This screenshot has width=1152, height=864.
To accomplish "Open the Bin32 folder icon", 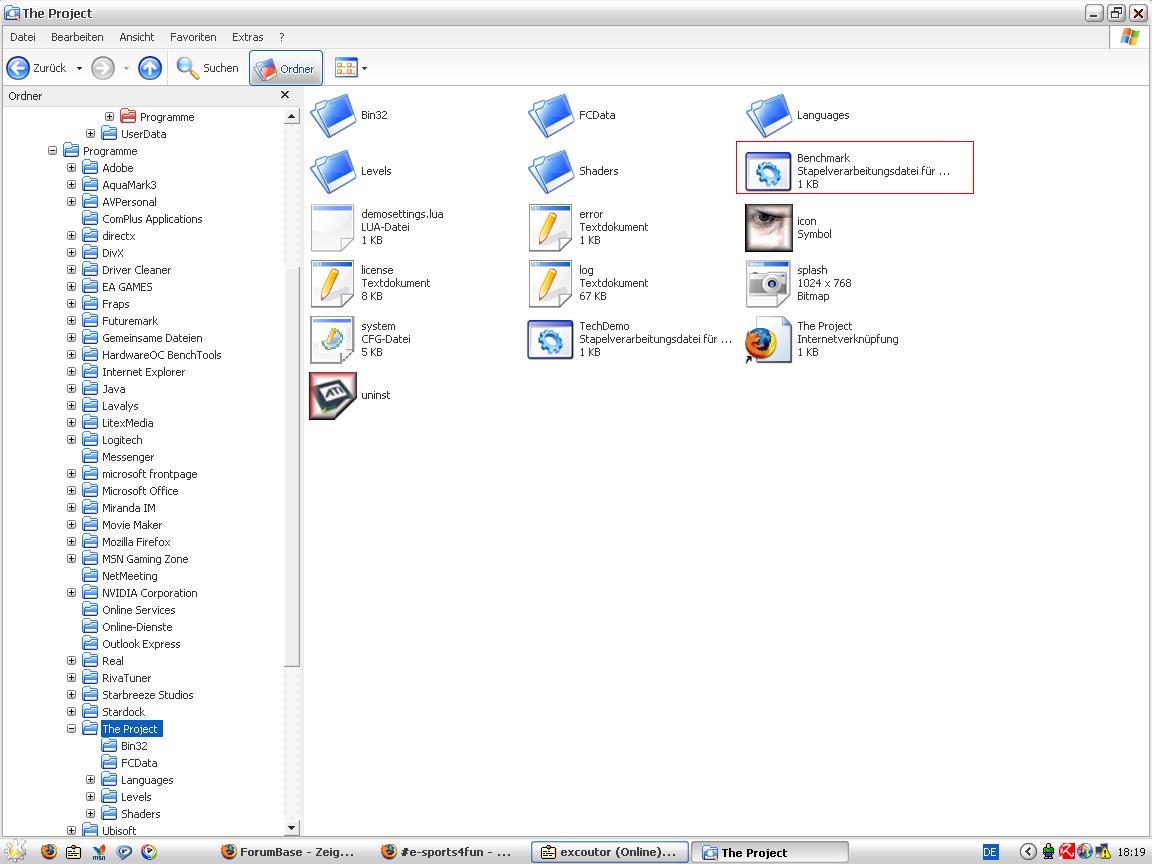I will [x=333, y=115].
